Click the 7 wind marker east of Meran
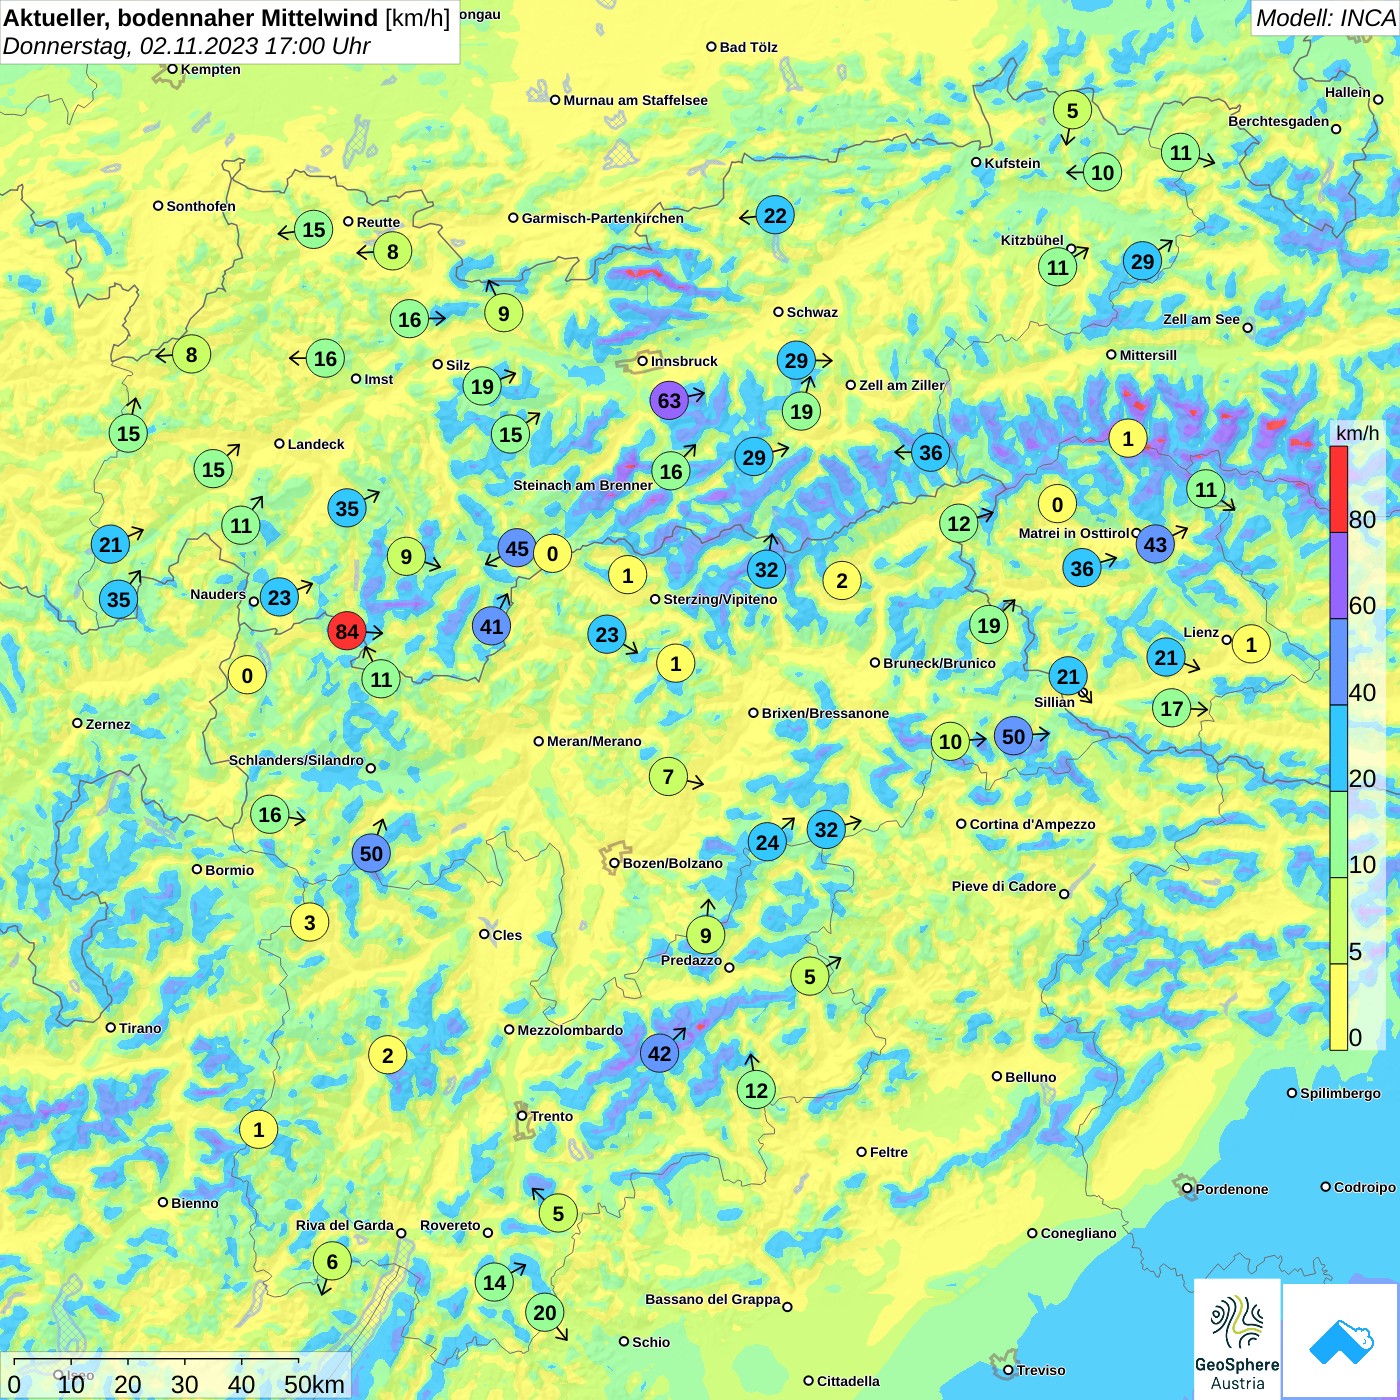Image resolution: width=1400 pixels, height=1400 pixels. point(668,776)
